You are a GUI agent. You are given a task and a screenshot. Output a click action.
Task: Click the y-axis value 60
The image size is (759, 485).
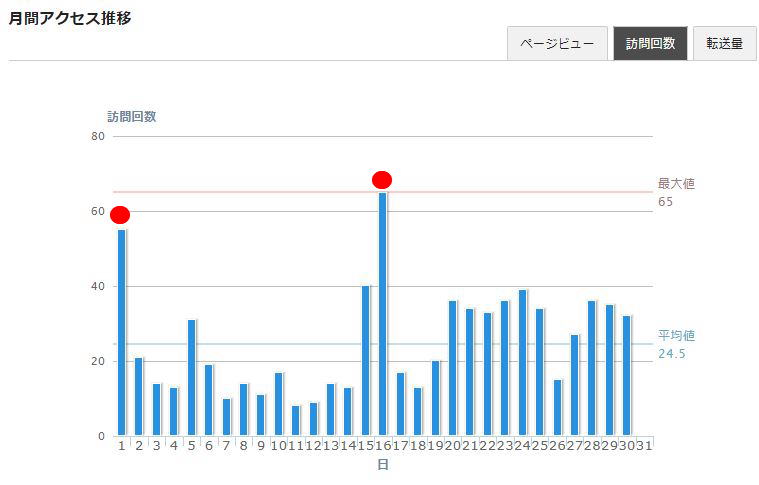[98, 212]
